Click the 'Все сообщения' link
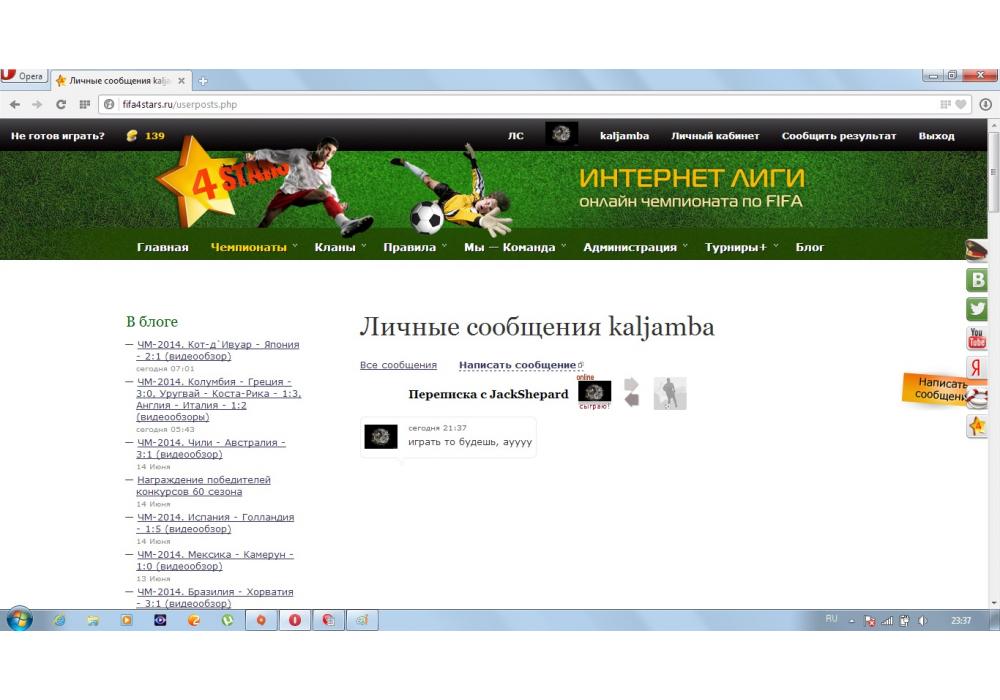The height and width of the screenshot is (700, 1000). [398, 365]
